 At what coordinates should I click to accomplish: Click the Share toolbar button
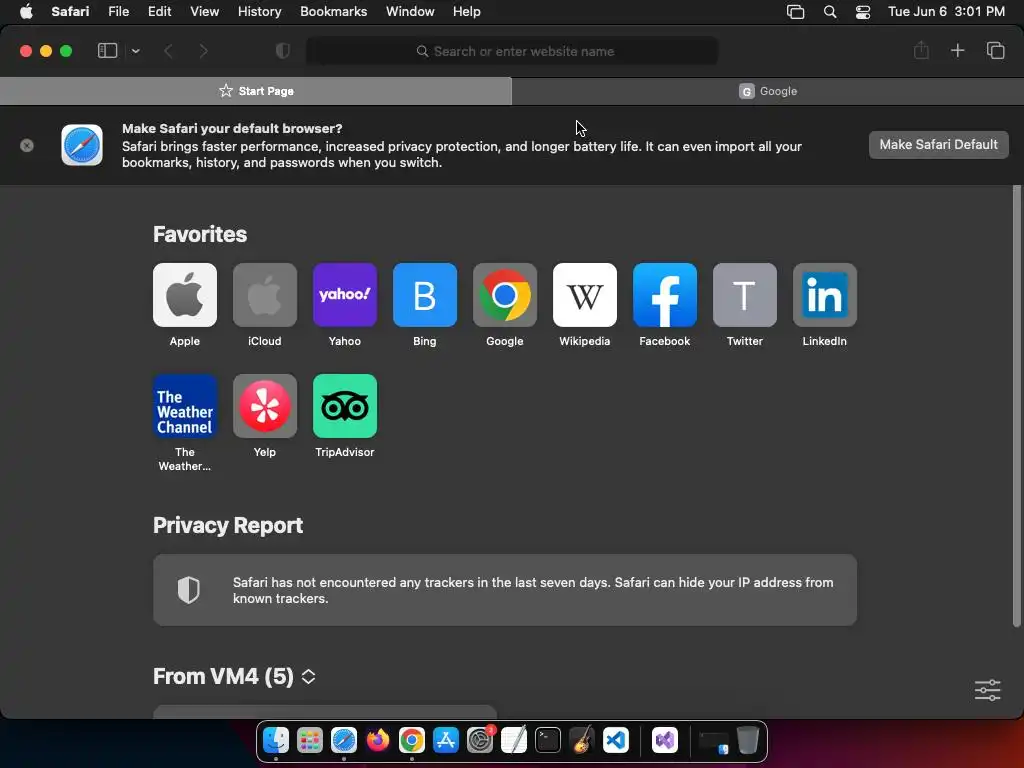point(921,51)
